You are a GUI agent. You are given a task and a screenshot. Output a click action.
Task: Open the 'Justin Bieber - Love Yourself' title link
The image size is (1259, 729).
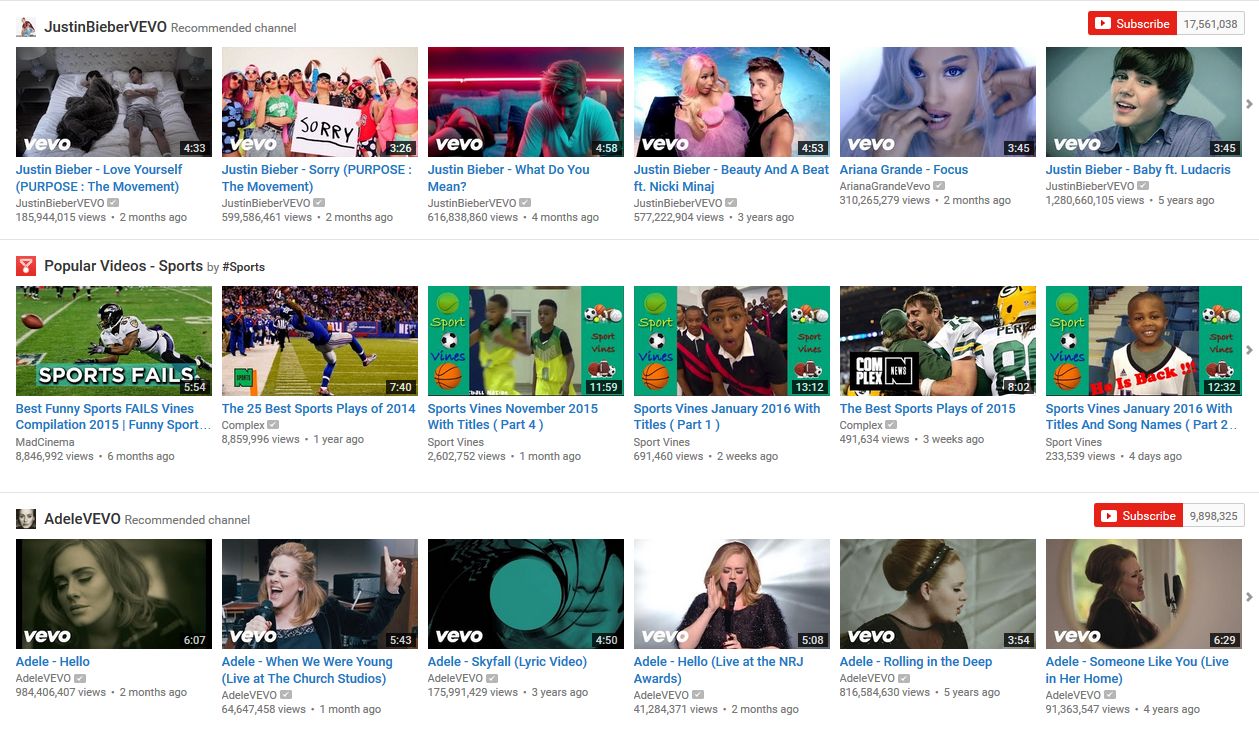click(99, 178)
